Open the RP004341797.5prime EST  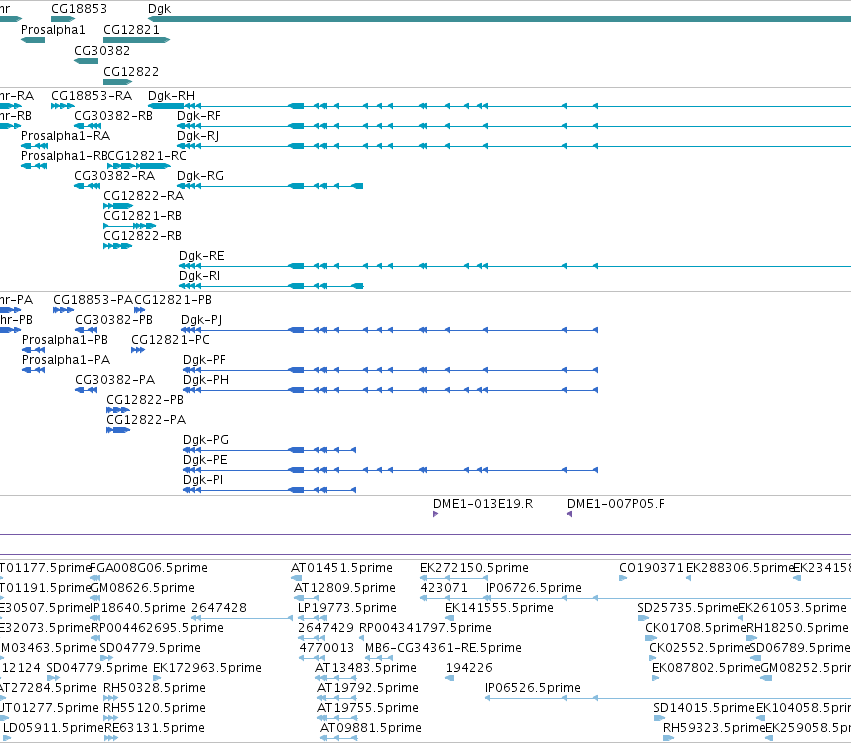tap(426, 628)
